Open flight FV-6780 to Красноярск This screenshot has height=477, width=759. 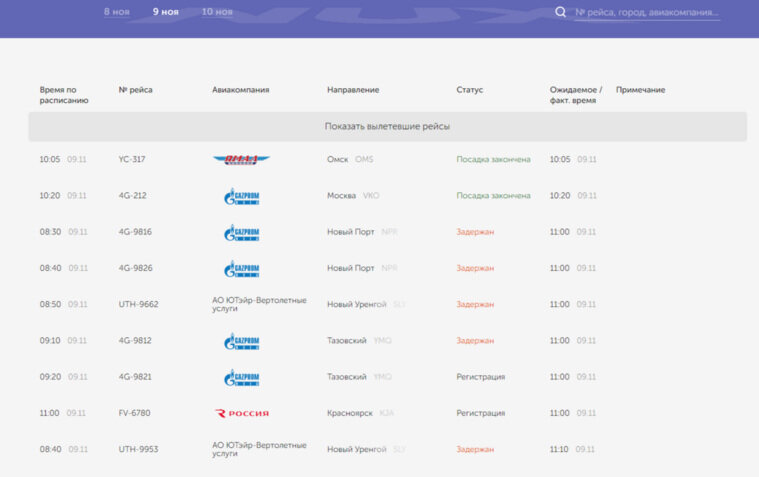click(x=387, y=413)
